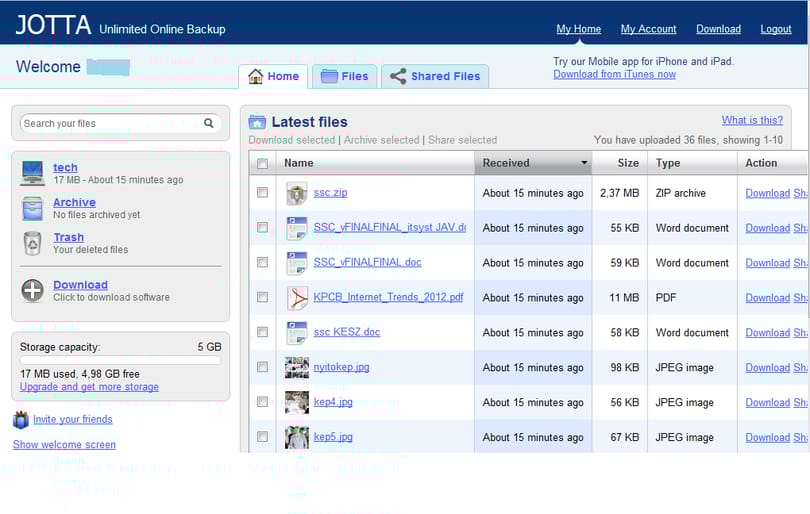Screen dimensions: 810x514
Task: Click the Share selected action
Action: coord(462,140)
